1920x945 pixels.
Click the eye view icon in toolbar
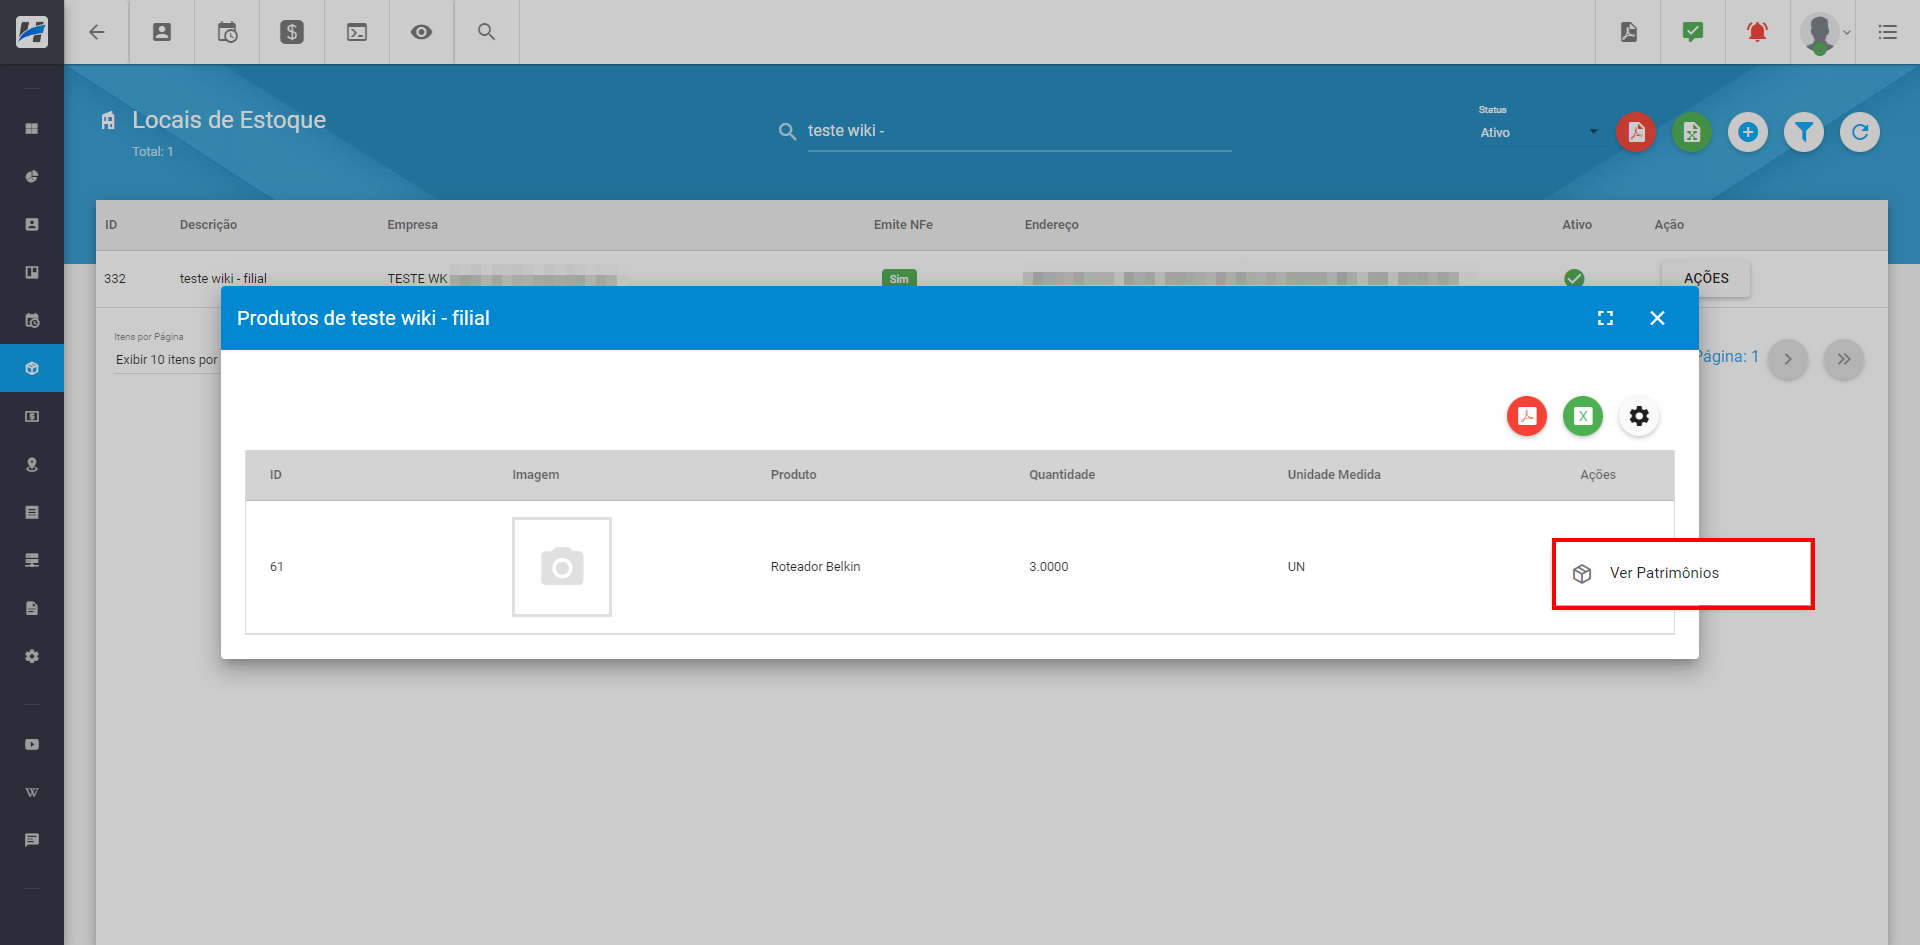[x=422, y=32]
